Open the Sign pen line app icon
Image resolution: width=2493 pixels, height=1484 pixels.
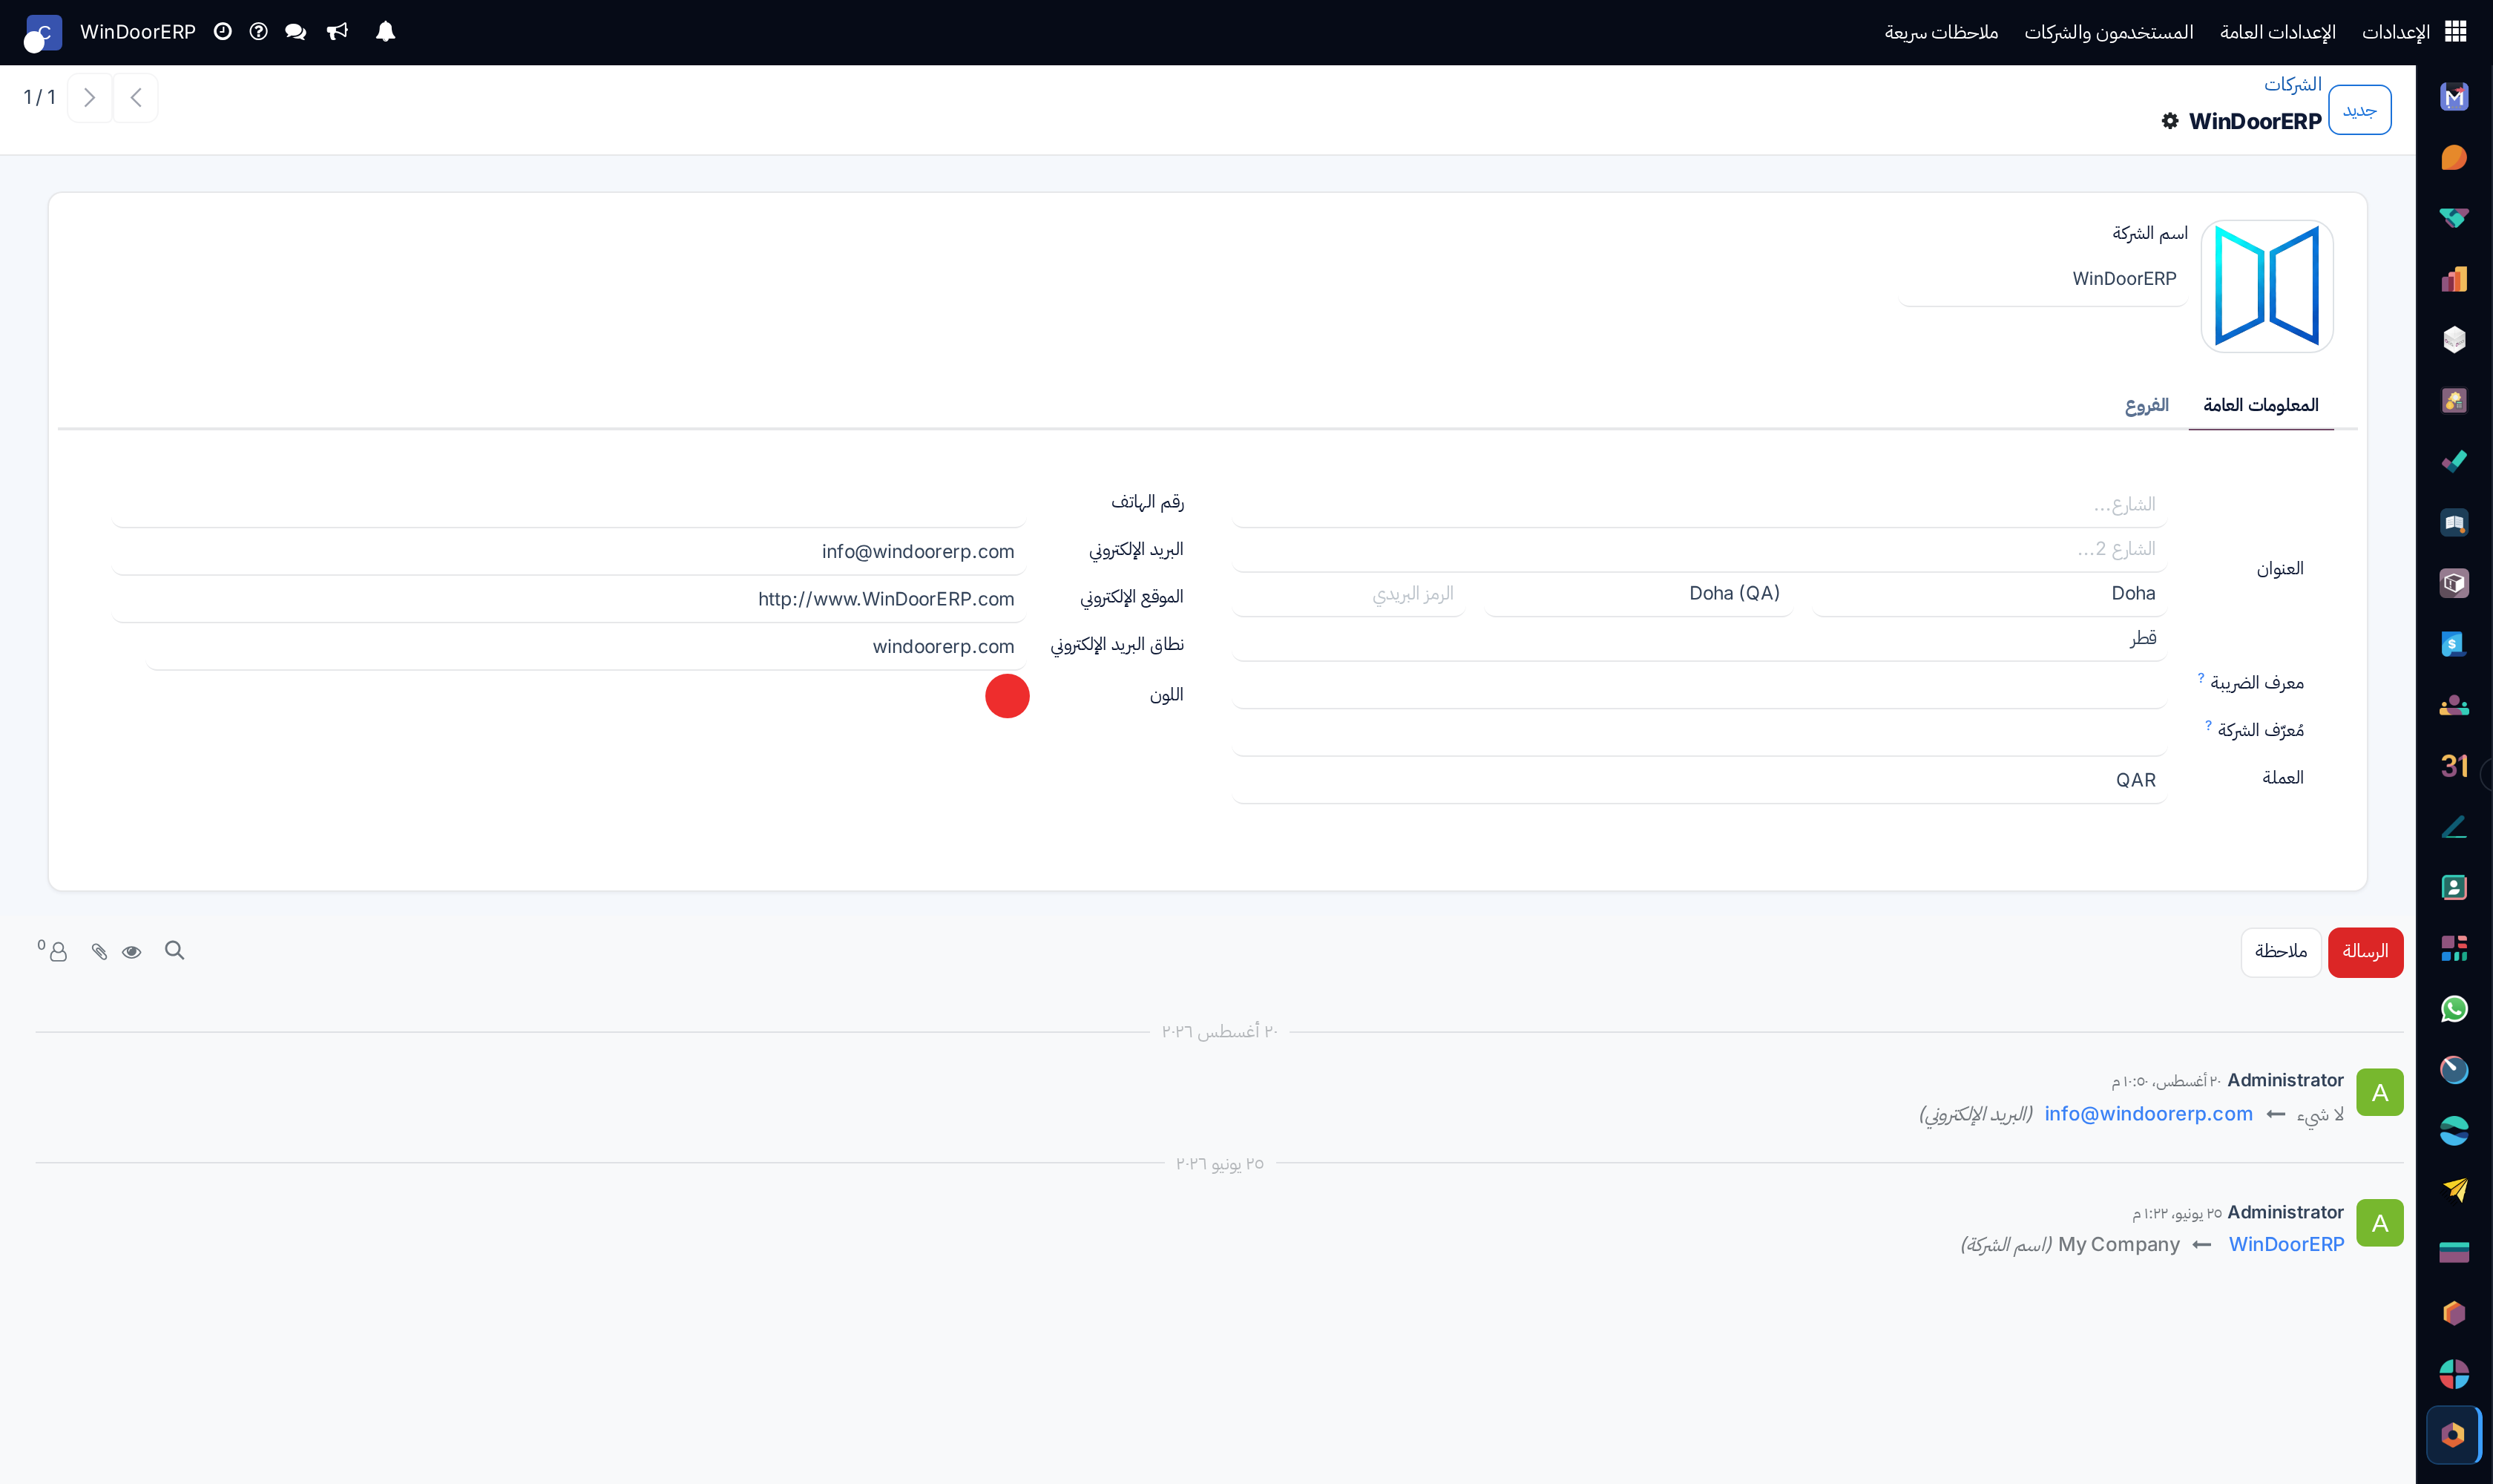(x=2454, y=827)
